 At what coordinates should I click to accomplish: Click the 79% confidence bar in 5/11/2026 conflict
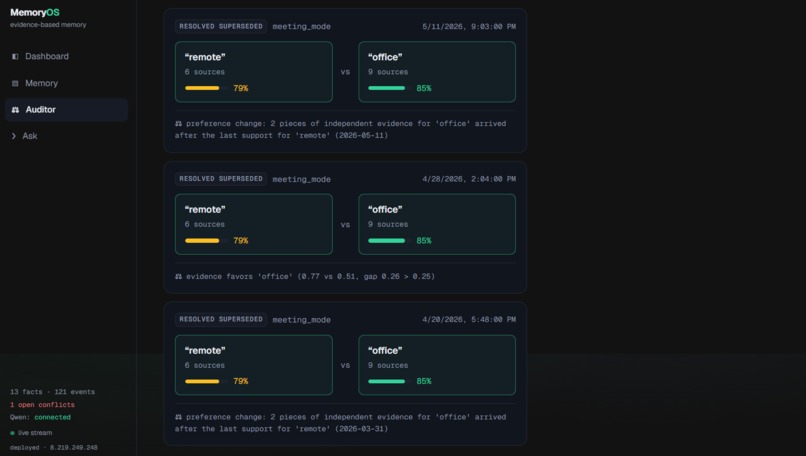point(206,88)
